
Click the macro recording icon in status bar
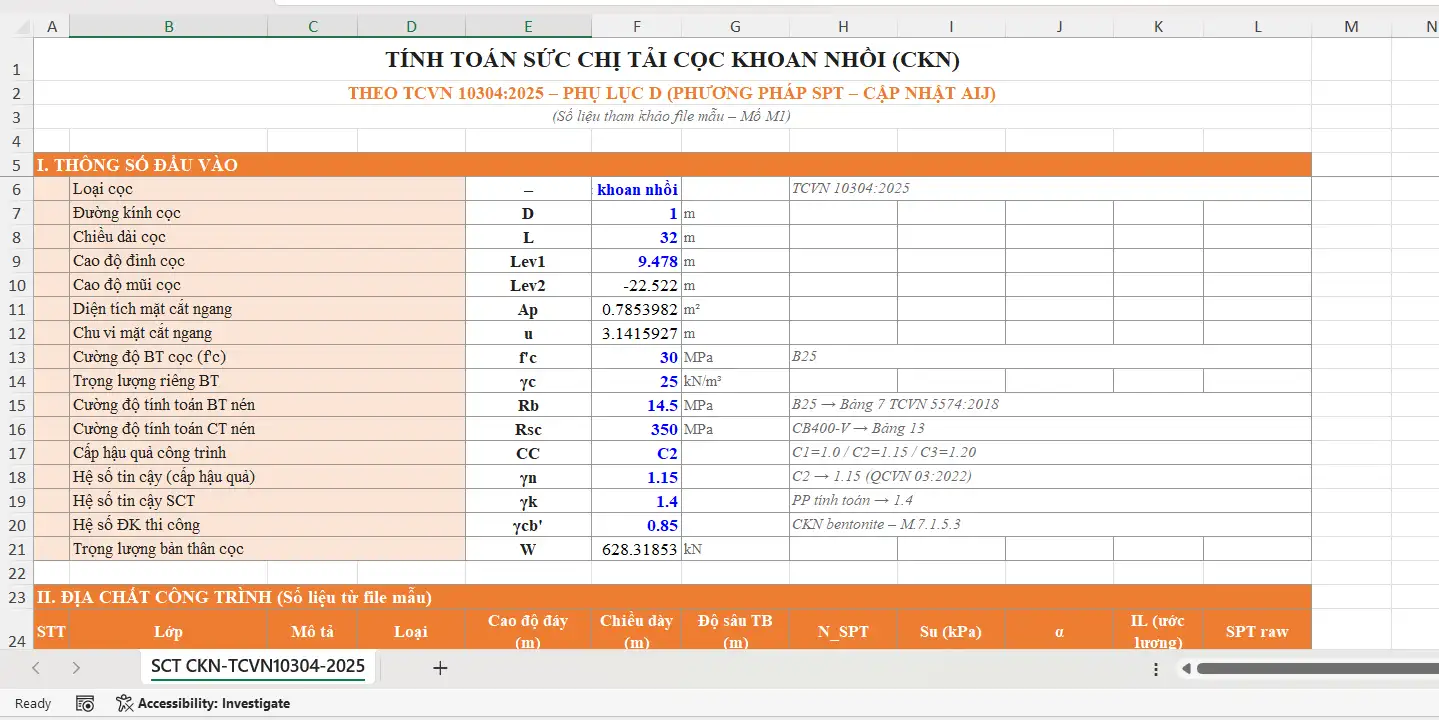click(85, 703)
